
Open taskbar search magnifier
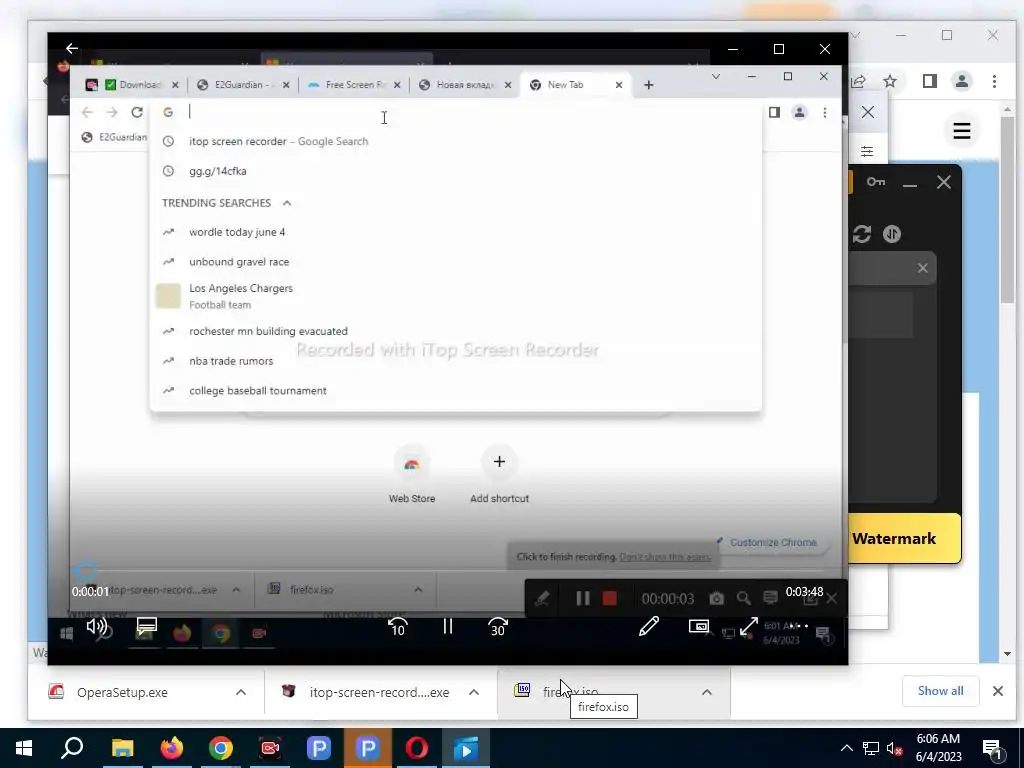72,748
